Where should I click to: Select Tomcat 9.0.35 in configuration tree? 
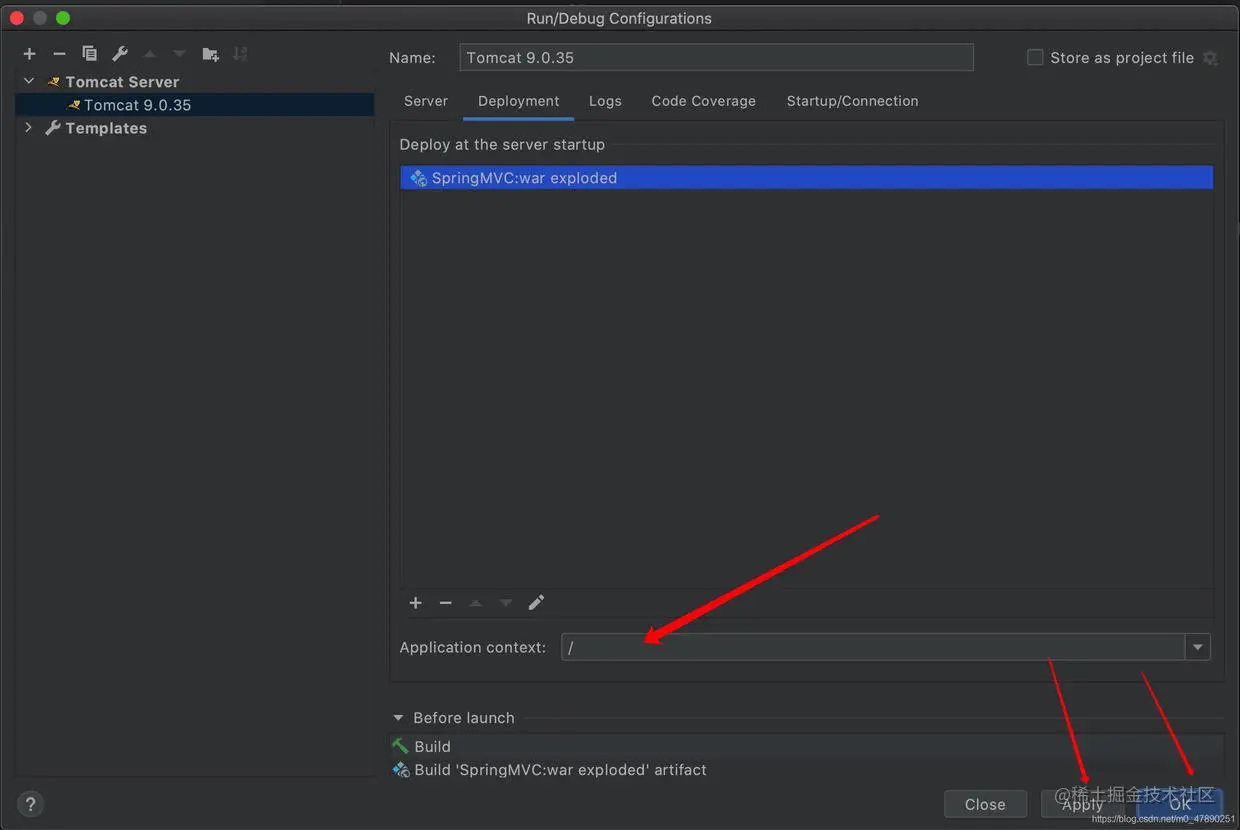[195, 105]
